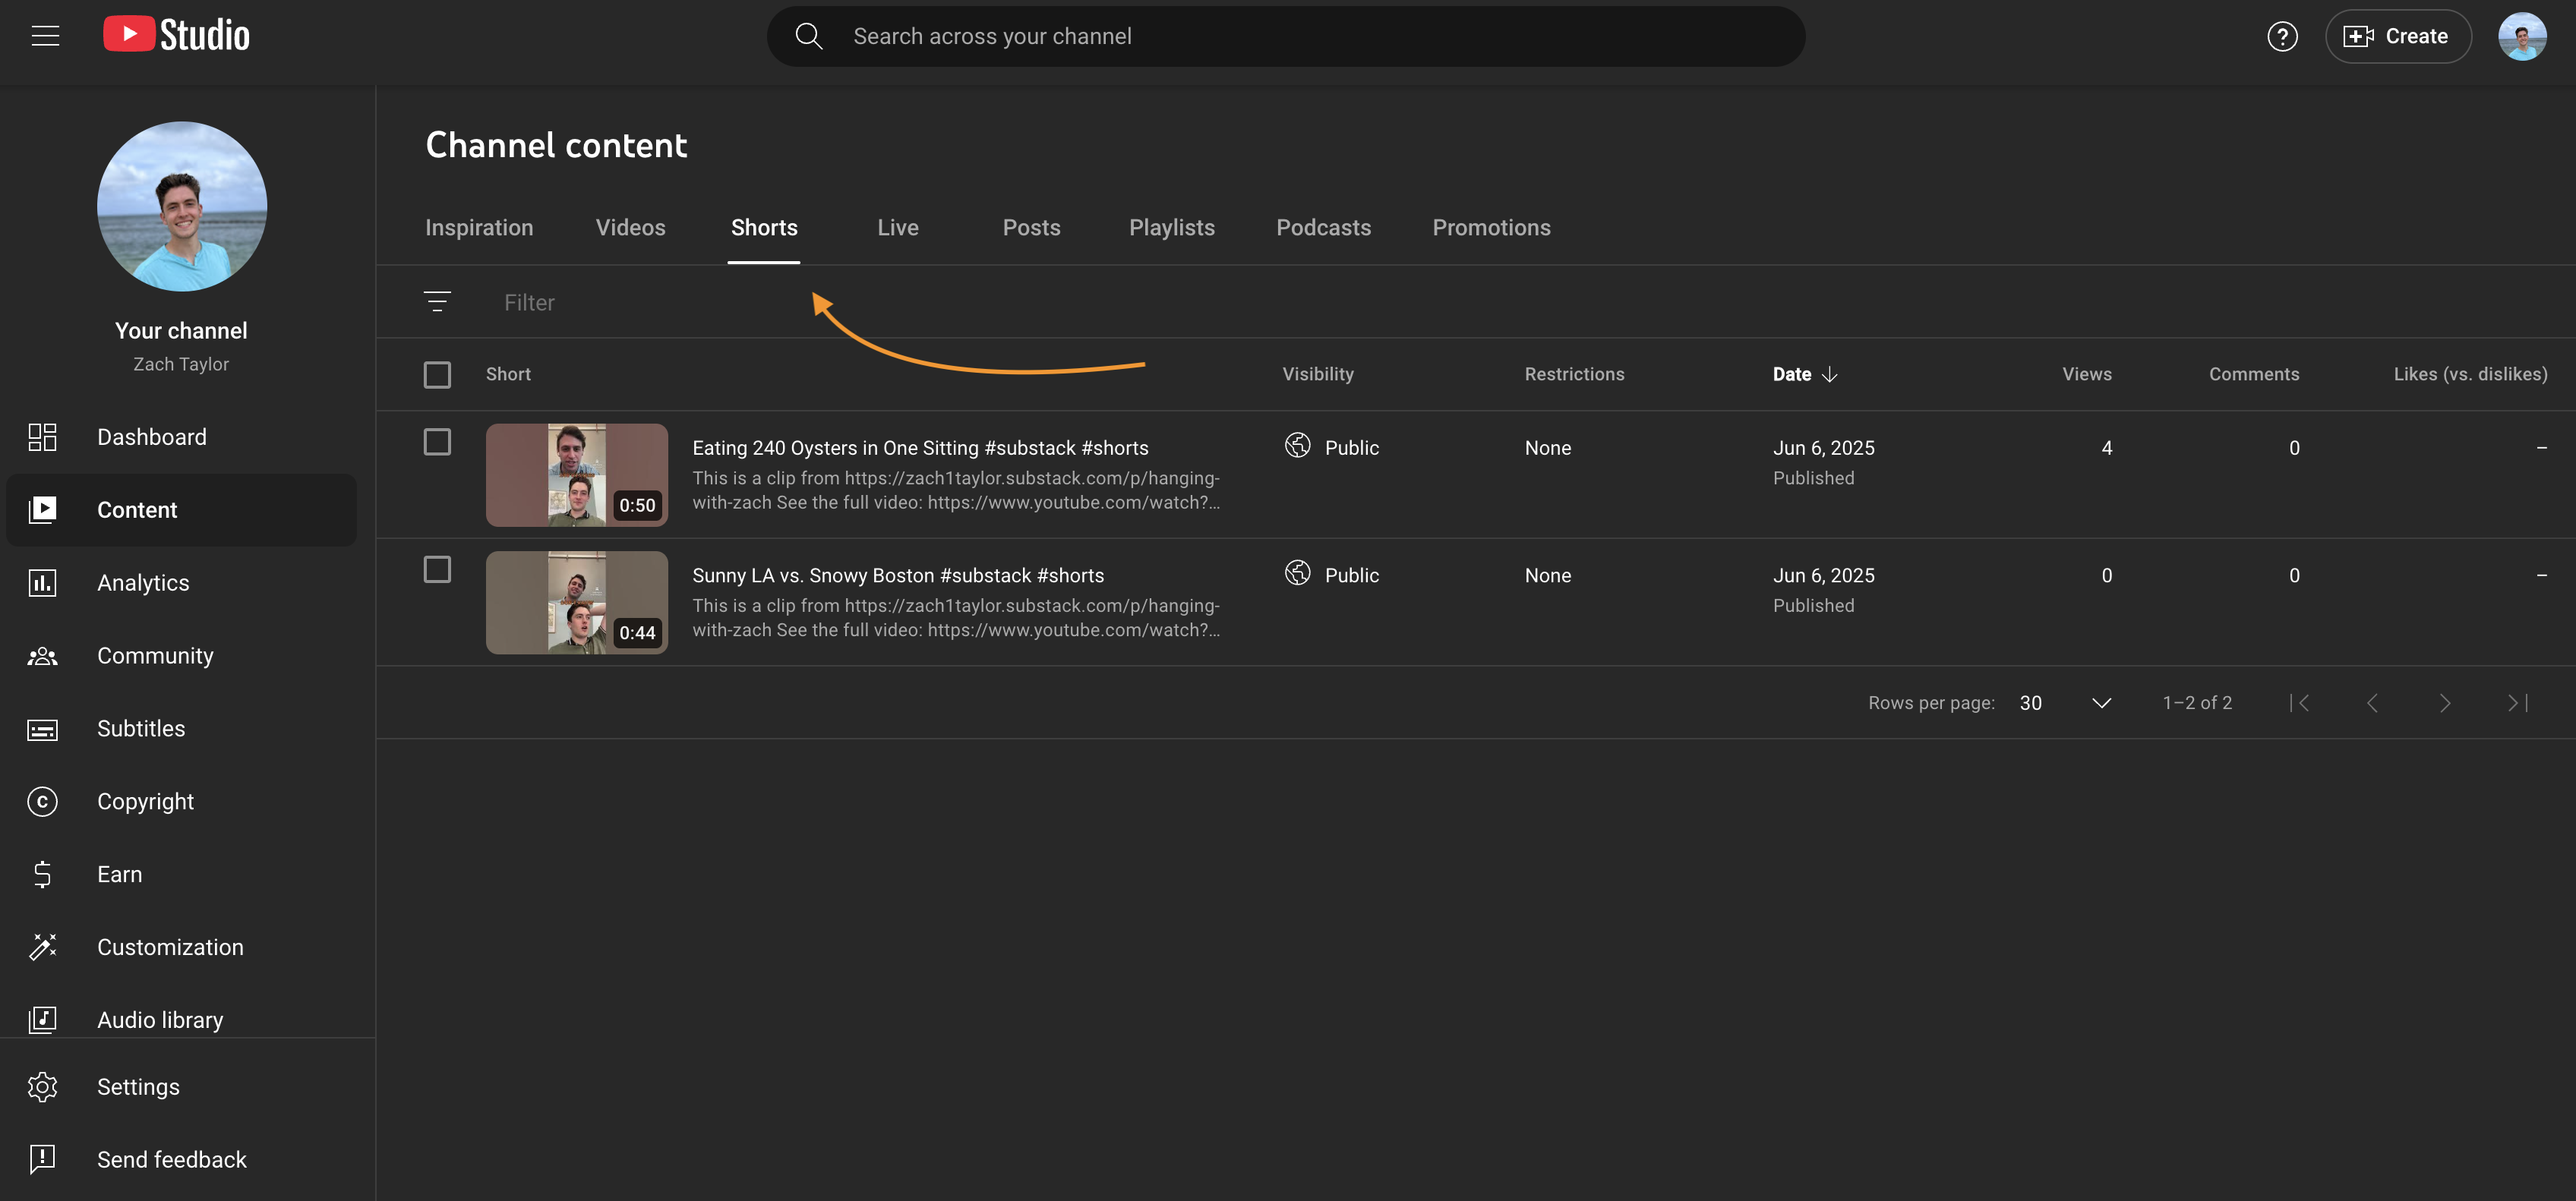Image resolution: width=2576 pixels, height=1201 pixels.
Task: Switch to the Inspiration tab
Action: coord(479,227)
